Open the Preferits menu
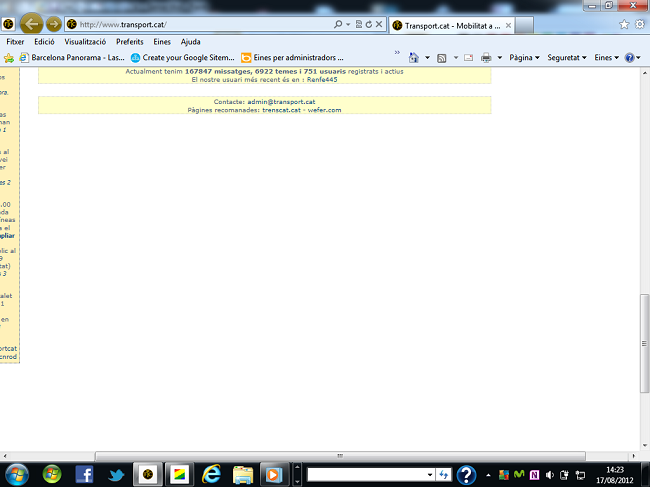 click(x=129, y=42)
